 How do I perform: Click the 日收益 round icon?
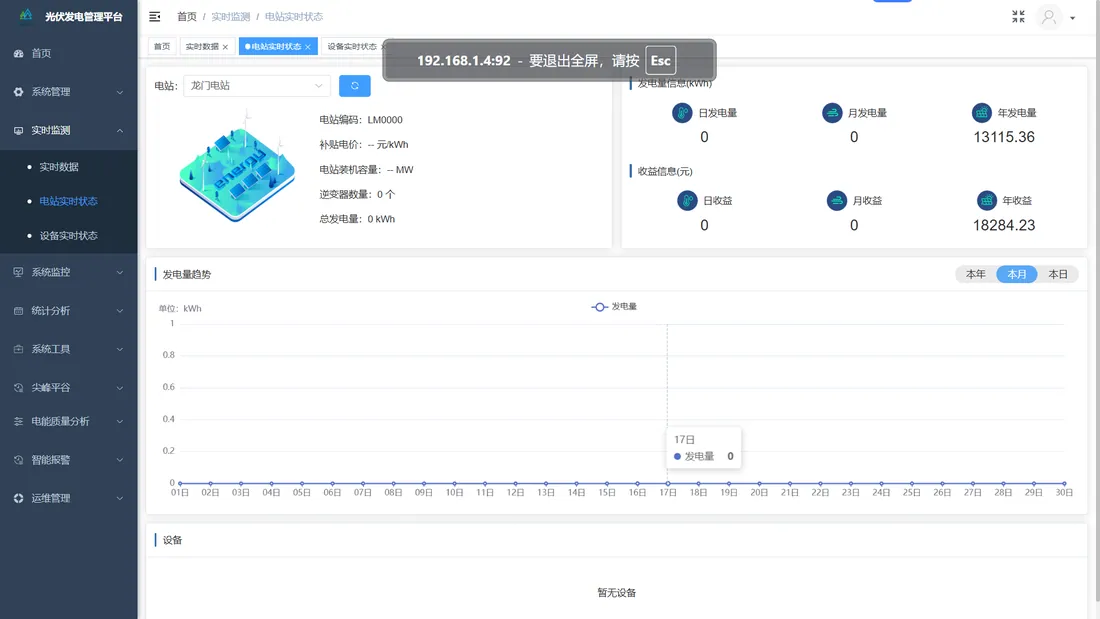[687, 201]
